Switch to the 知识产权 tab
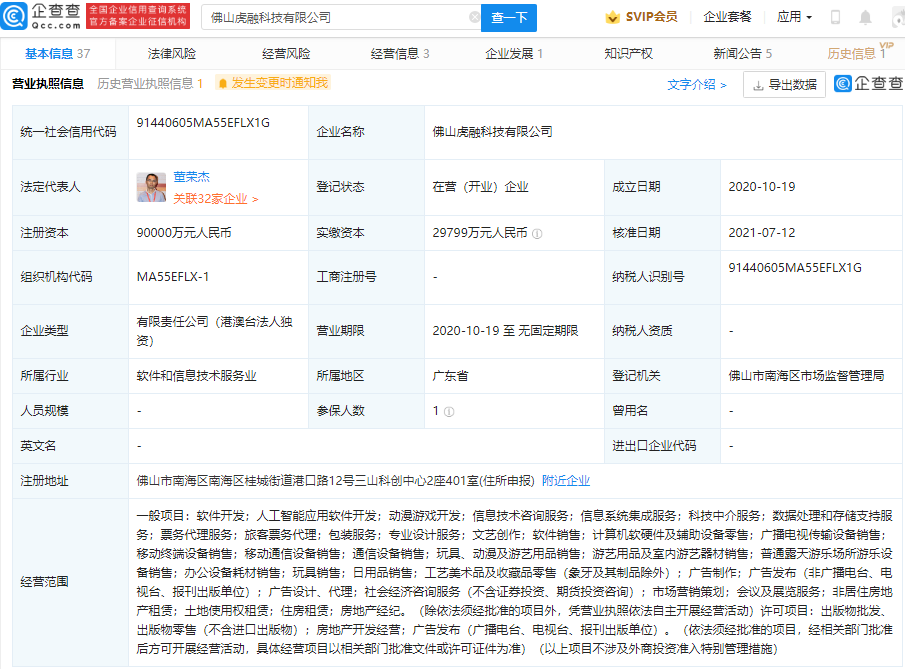Screen dimensions: 905x669 tap(628, 54)
